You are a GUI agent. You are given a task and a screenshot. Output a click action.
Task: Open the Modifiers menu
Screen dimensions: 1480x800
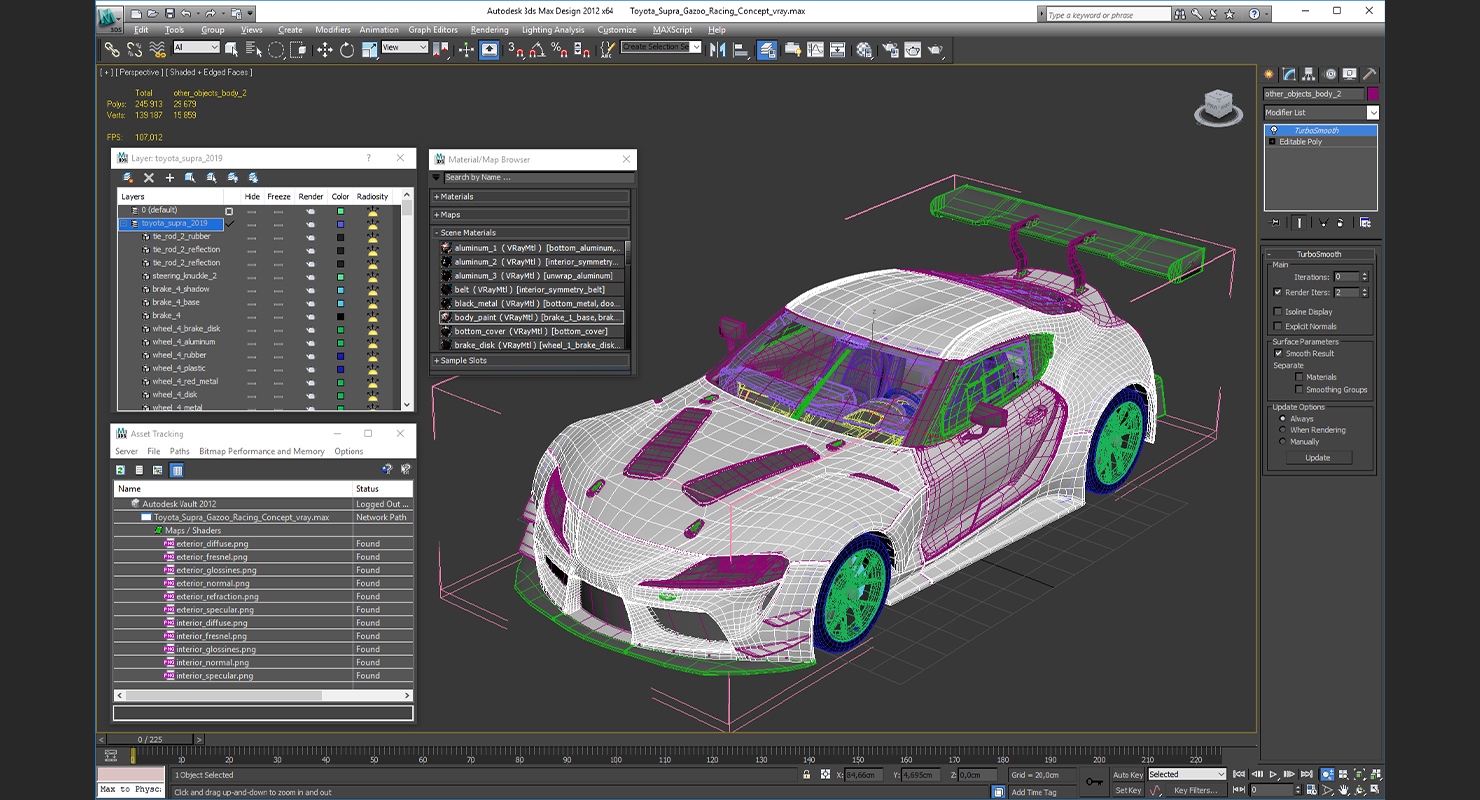(333, 30)
